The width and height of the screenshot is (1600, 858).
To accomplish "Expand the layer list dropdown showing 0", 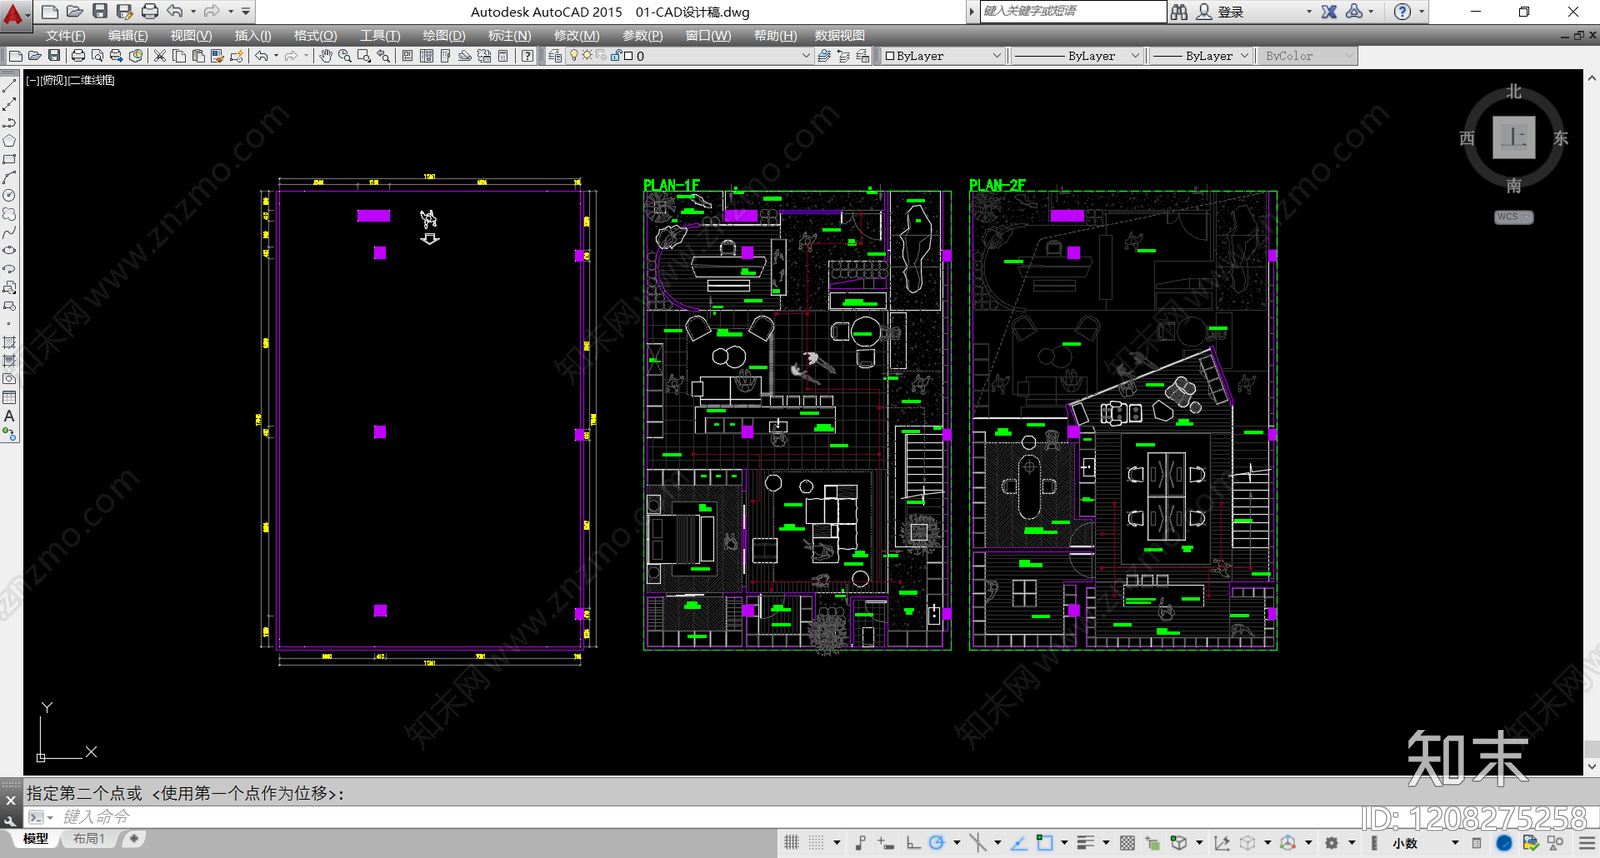I will [x=805, y=56].
